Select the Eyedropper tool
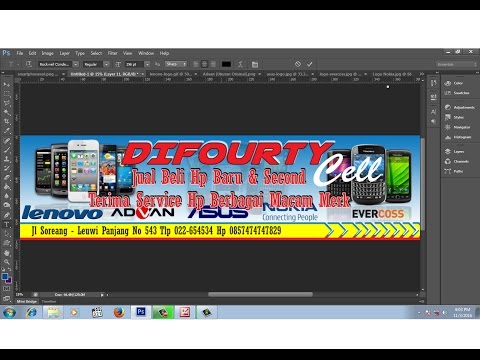Image resolution: width=480 pixels, height=360 pixels. tap(7, 131)
